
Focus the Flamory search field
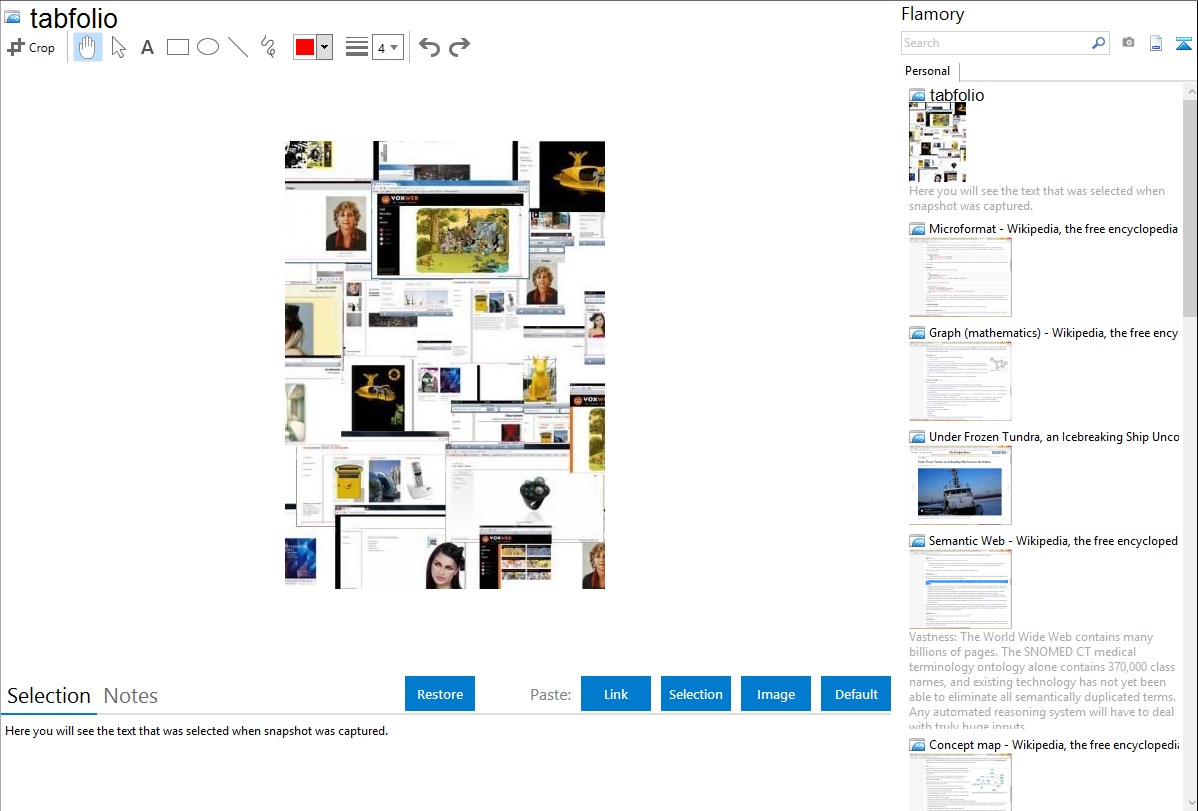pyautogui.click(x=995, y=43)
